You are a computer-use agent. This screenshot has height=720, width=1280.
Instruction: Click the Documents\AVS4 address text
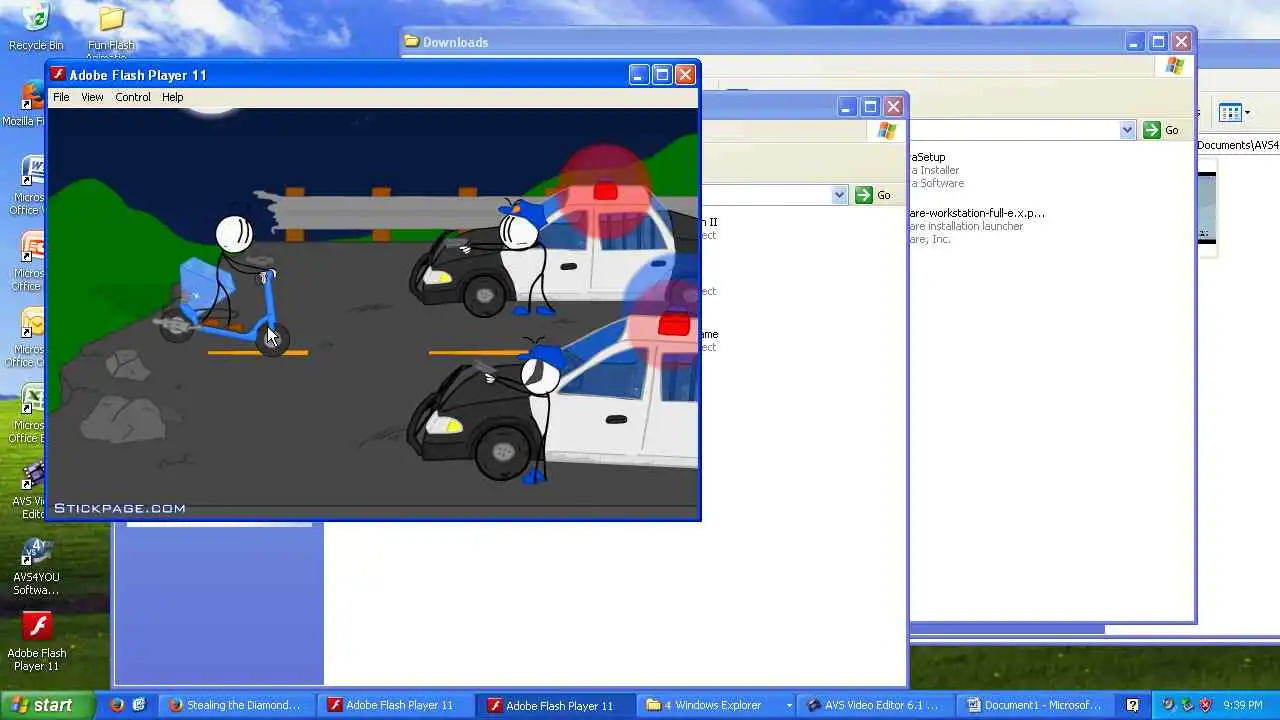pyautogui.click(x=1238, y=145)
